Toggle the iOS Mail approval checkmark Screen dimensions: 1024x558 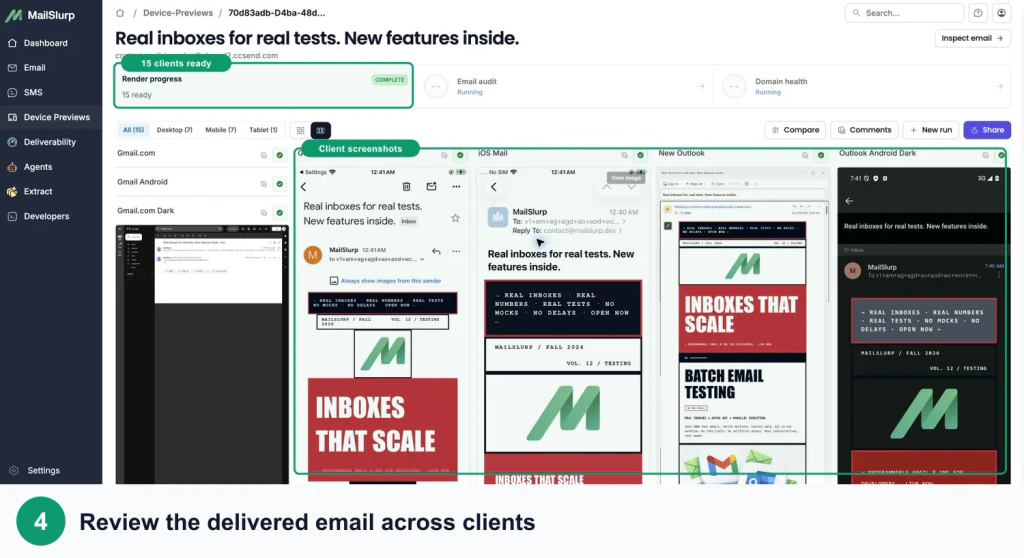(640, 156)
